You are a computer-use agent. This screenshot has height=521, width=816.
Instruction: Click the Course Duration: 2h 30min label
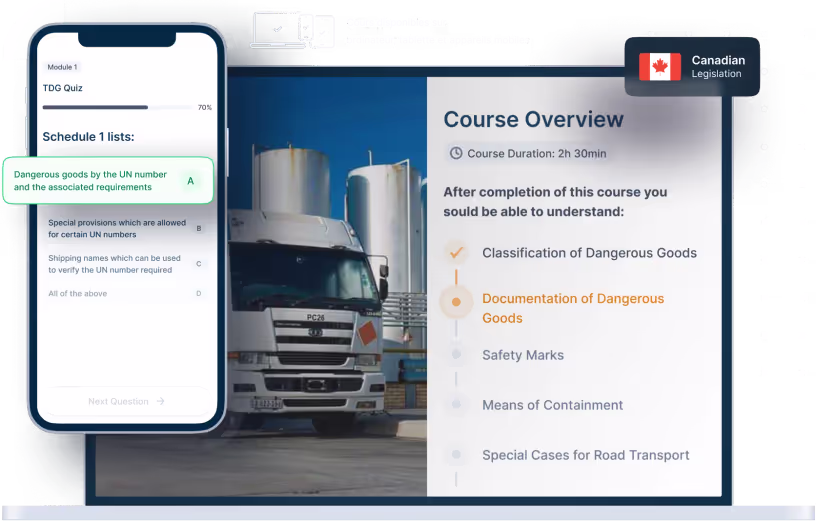click(x=537, y=154)
